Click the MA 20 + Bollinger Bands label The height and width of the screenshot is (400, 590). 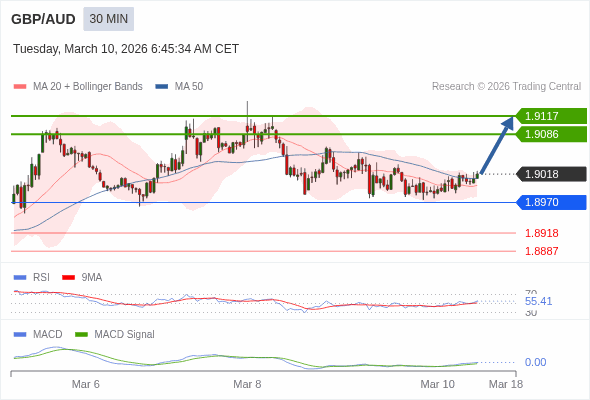pos(88,87)
